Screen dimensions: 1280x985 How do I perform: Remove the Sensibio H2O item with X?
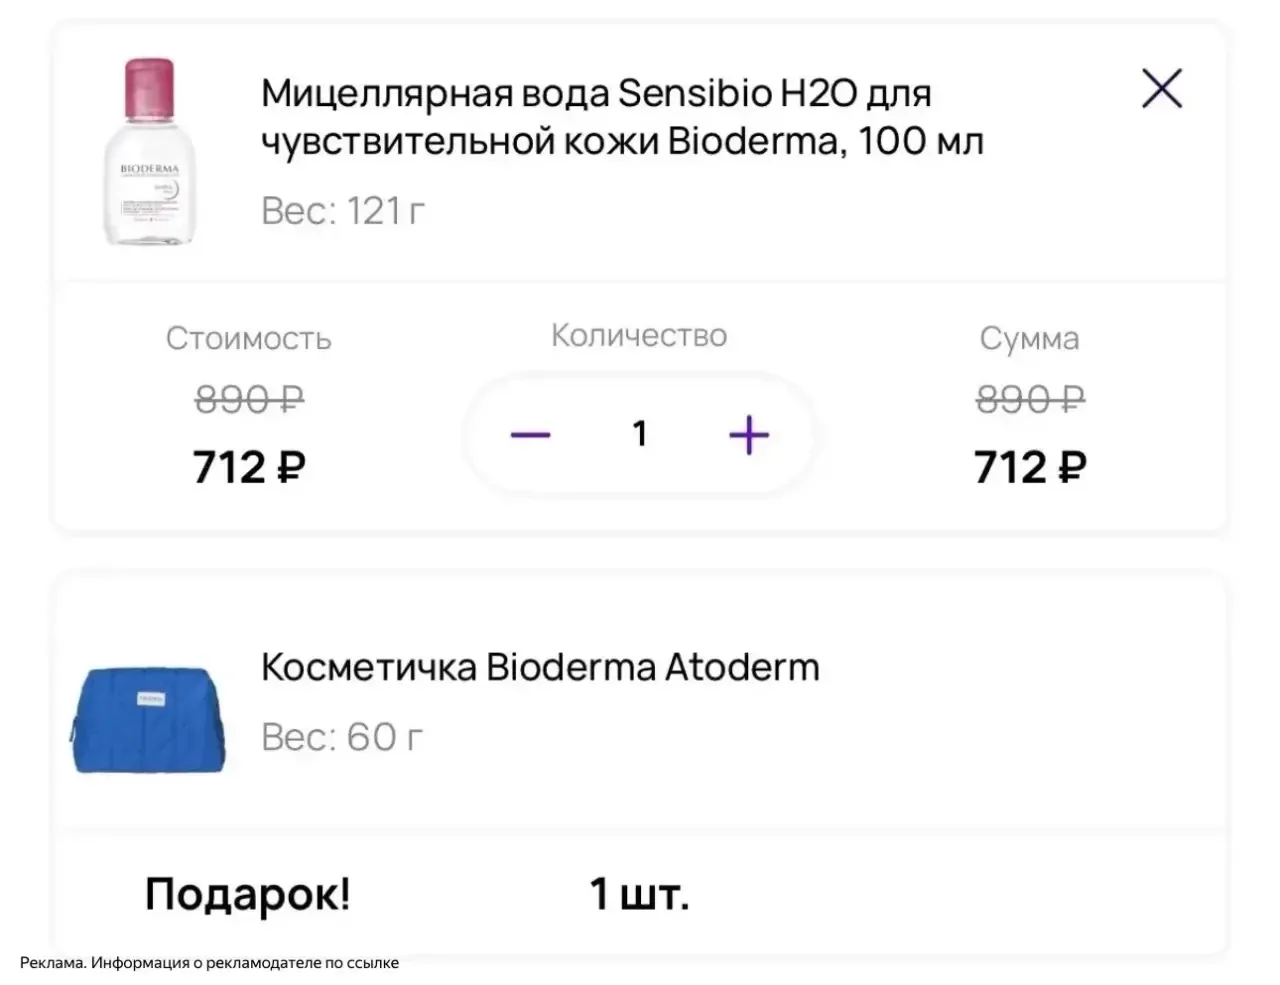1161,90
